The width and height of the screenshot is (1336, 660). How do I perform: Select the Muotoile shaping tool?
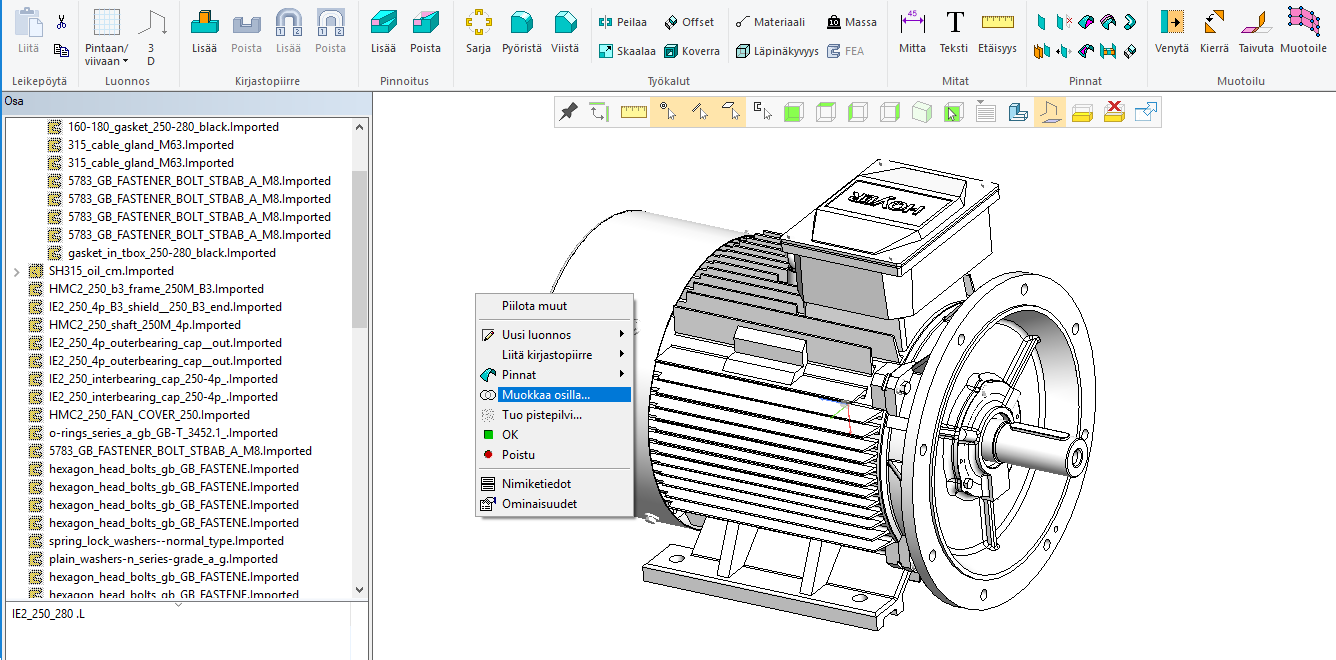1303,31
